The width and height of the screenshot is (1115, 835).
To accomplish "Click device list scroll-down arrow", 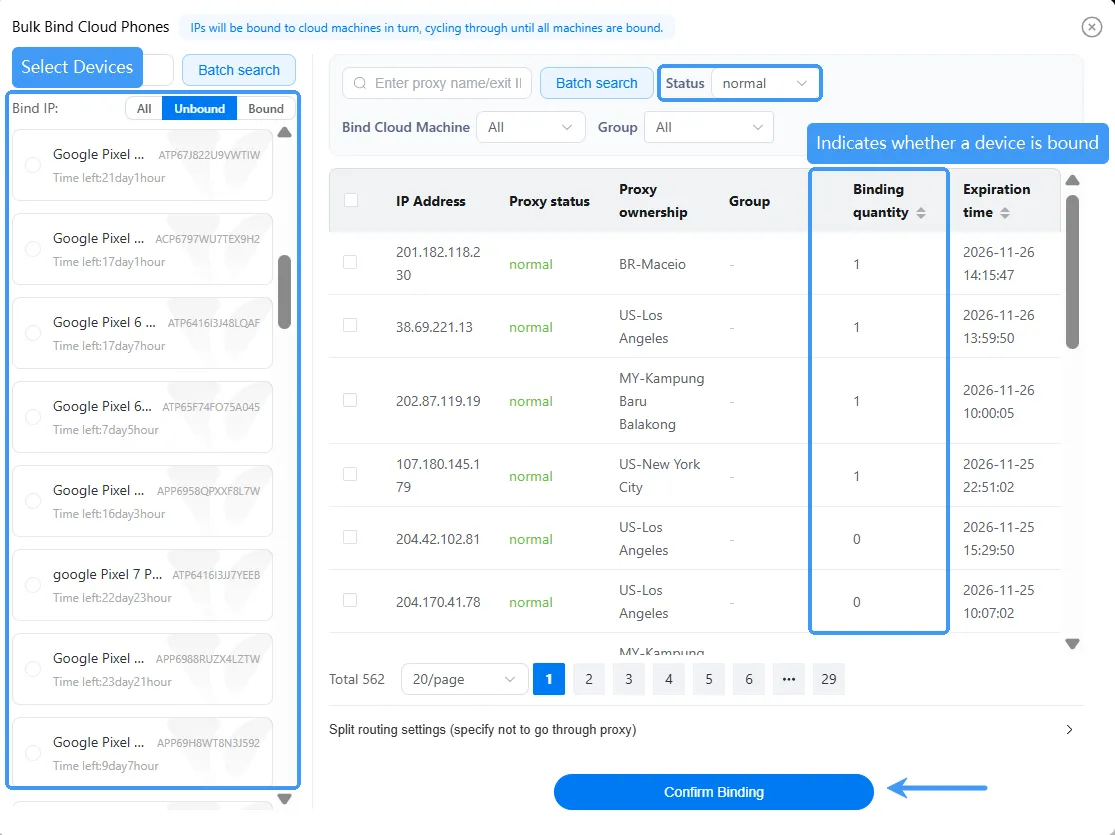I will click(x=284, y=799).
